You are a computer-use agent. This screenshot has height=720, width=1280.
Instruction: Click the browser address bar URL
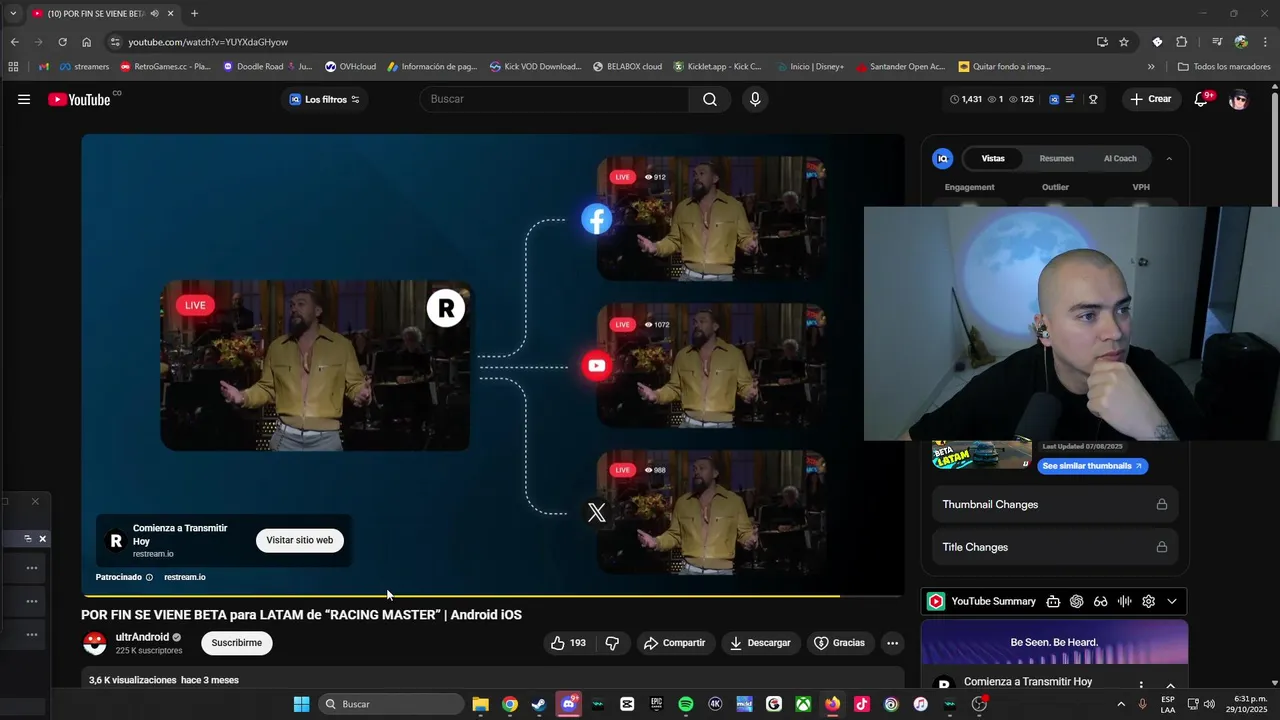click(x=208, y=42)
